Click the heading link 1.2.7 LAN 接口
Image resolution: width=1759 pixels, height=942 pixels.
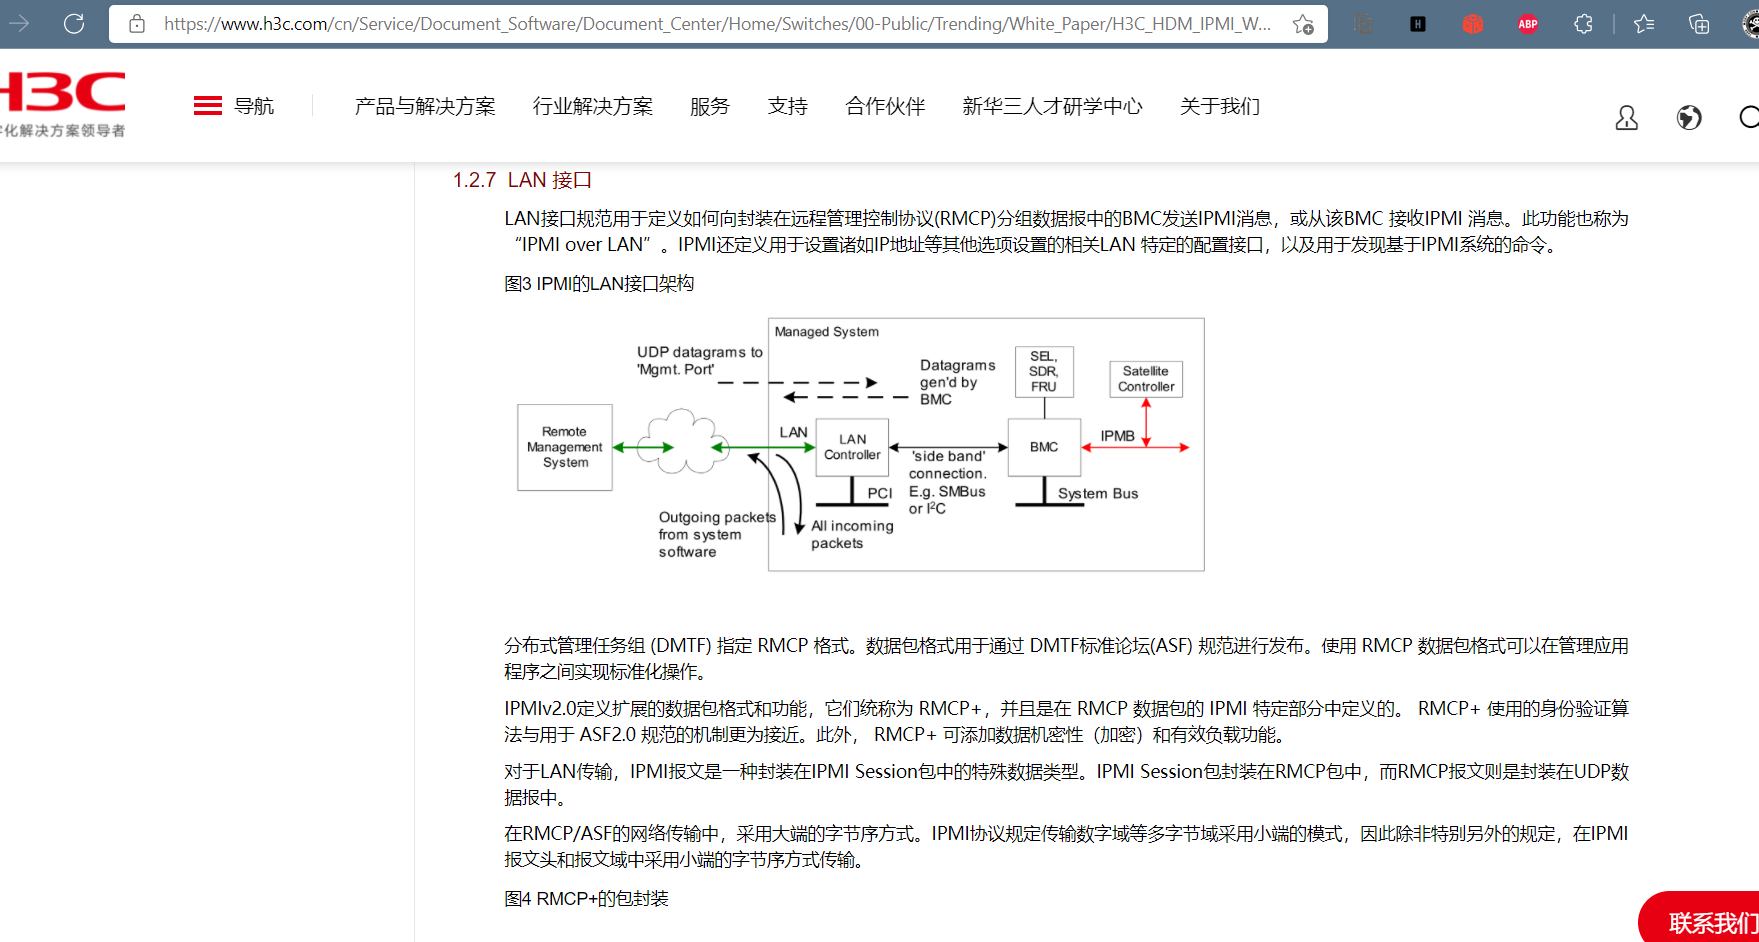point(521,180)
